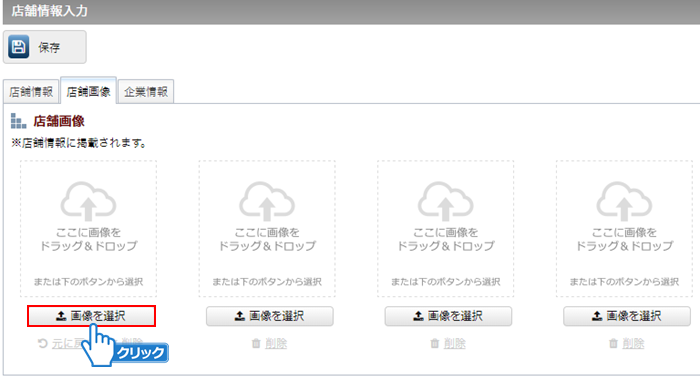Click cloud upload icon in fourth drop zone
Screen dimensions: 700x381
[x=624, y=201]
